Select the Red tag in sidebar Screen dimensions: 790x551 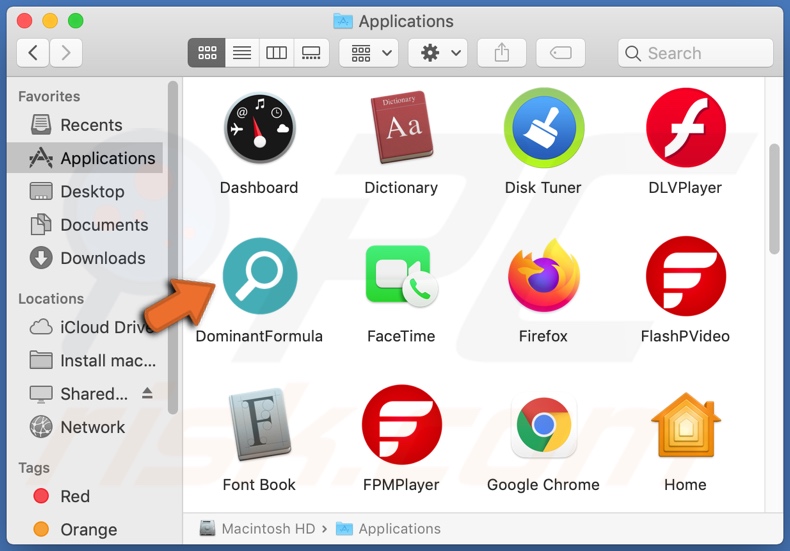[x=74, y=496]
